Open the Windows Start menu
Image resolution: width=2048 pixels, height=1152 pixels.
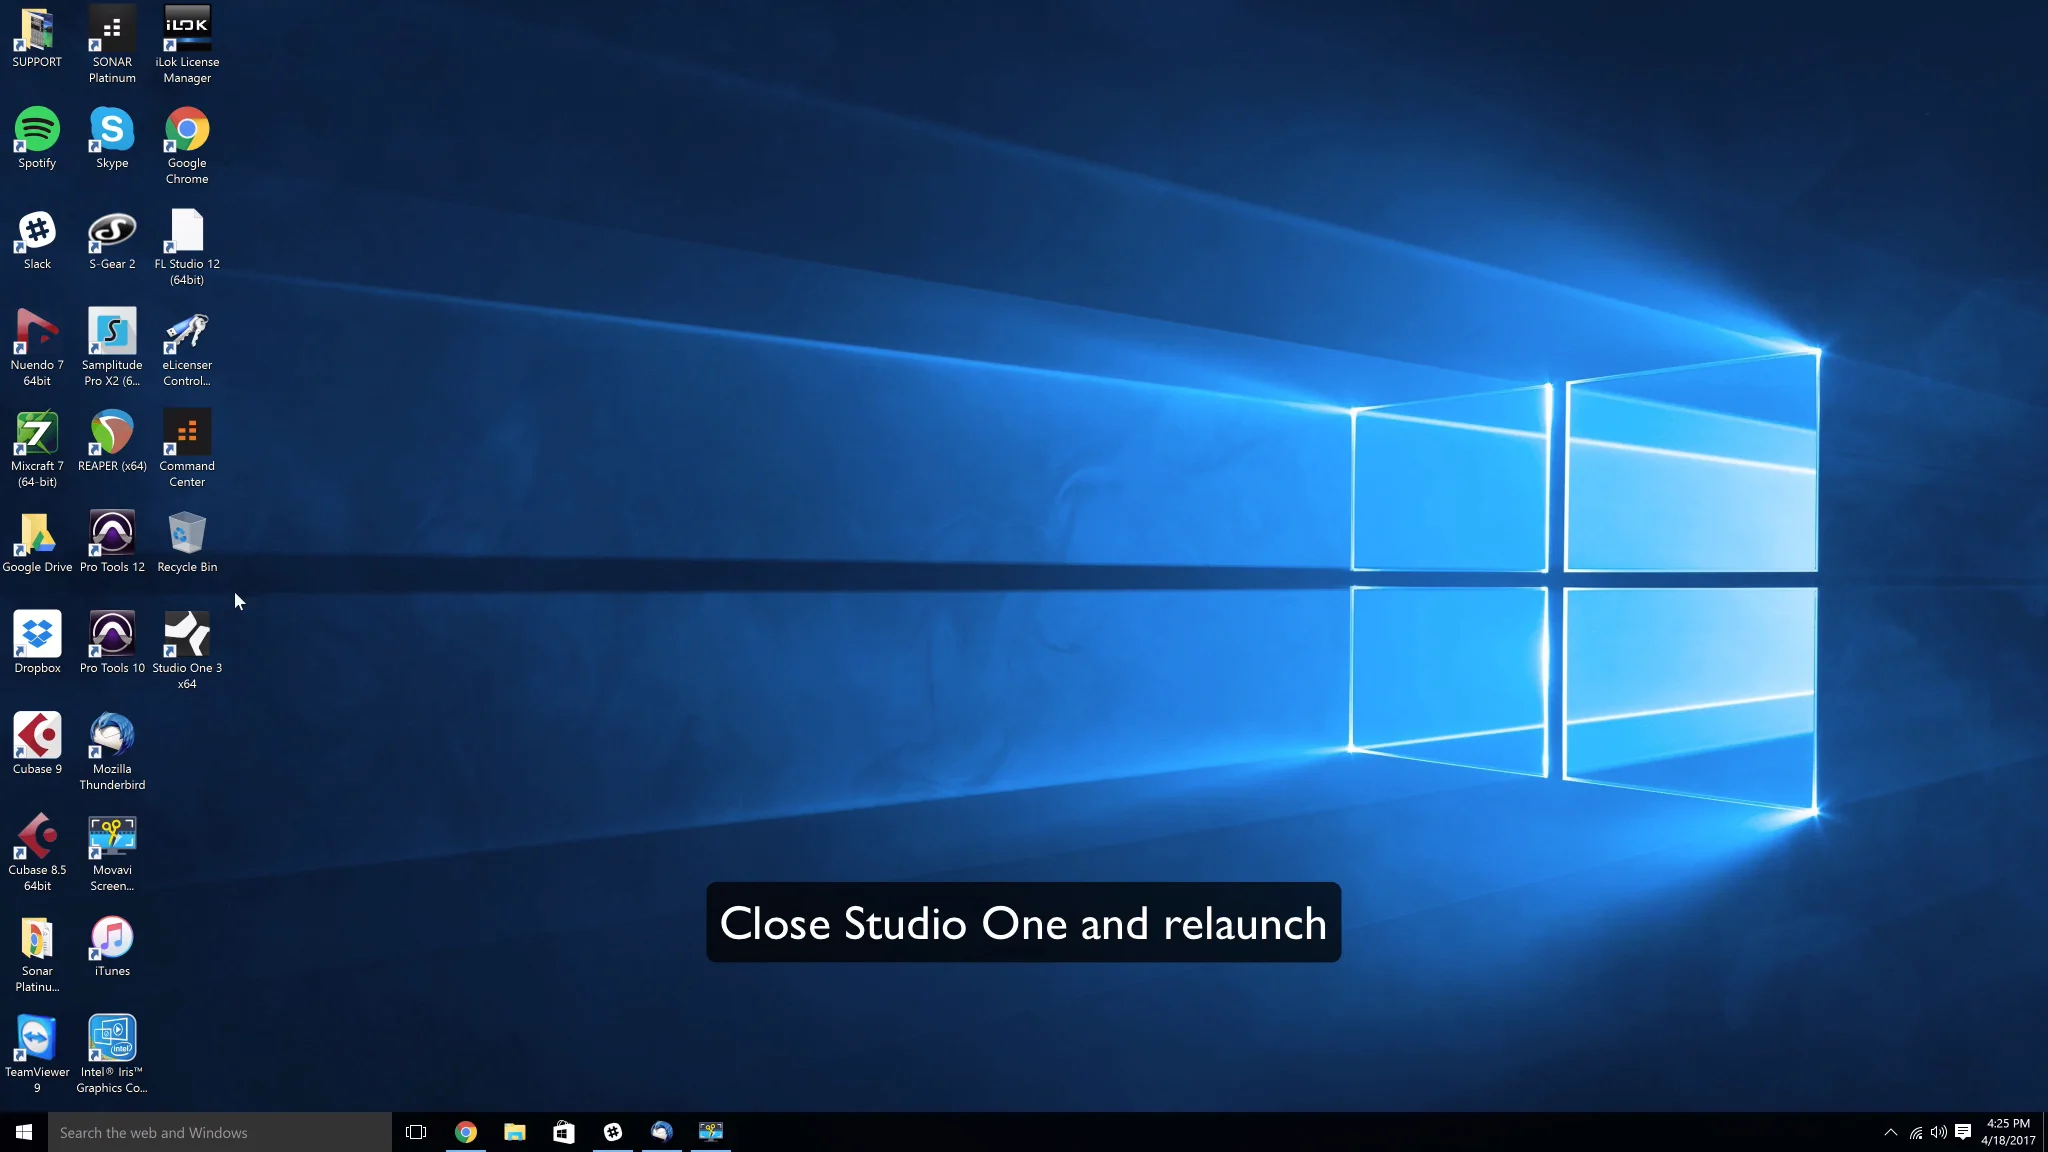point(24,1132)
